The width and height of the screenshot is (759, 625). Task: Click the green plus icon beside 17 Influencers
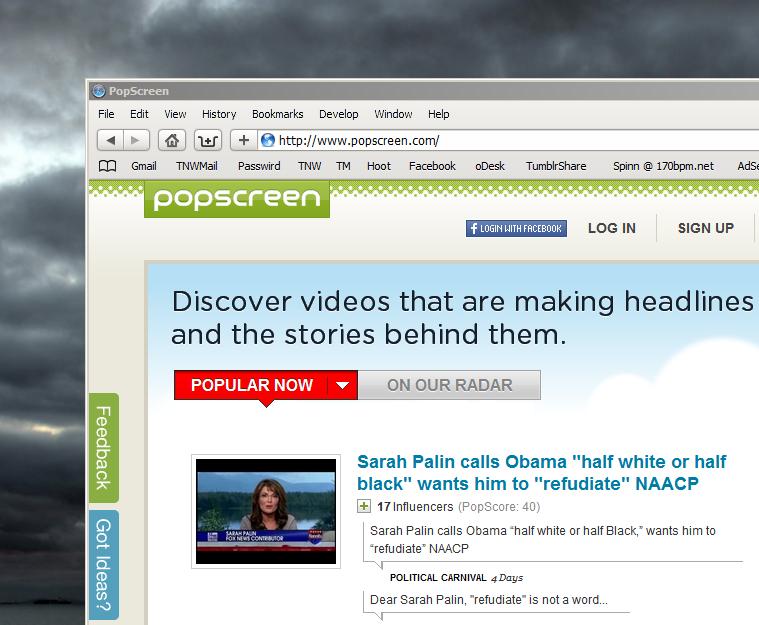click(x=364, y=506)
